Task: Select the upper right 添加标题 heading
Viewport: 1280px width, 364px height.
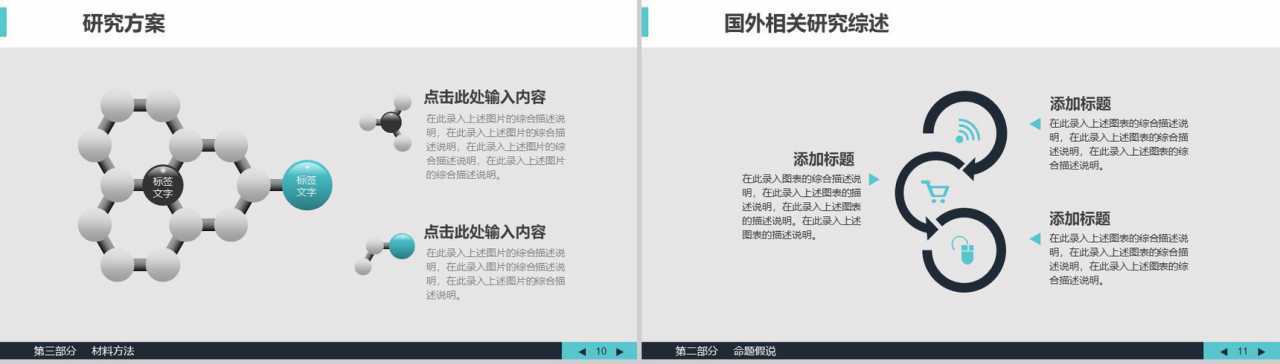Action: click(1080, 103)
